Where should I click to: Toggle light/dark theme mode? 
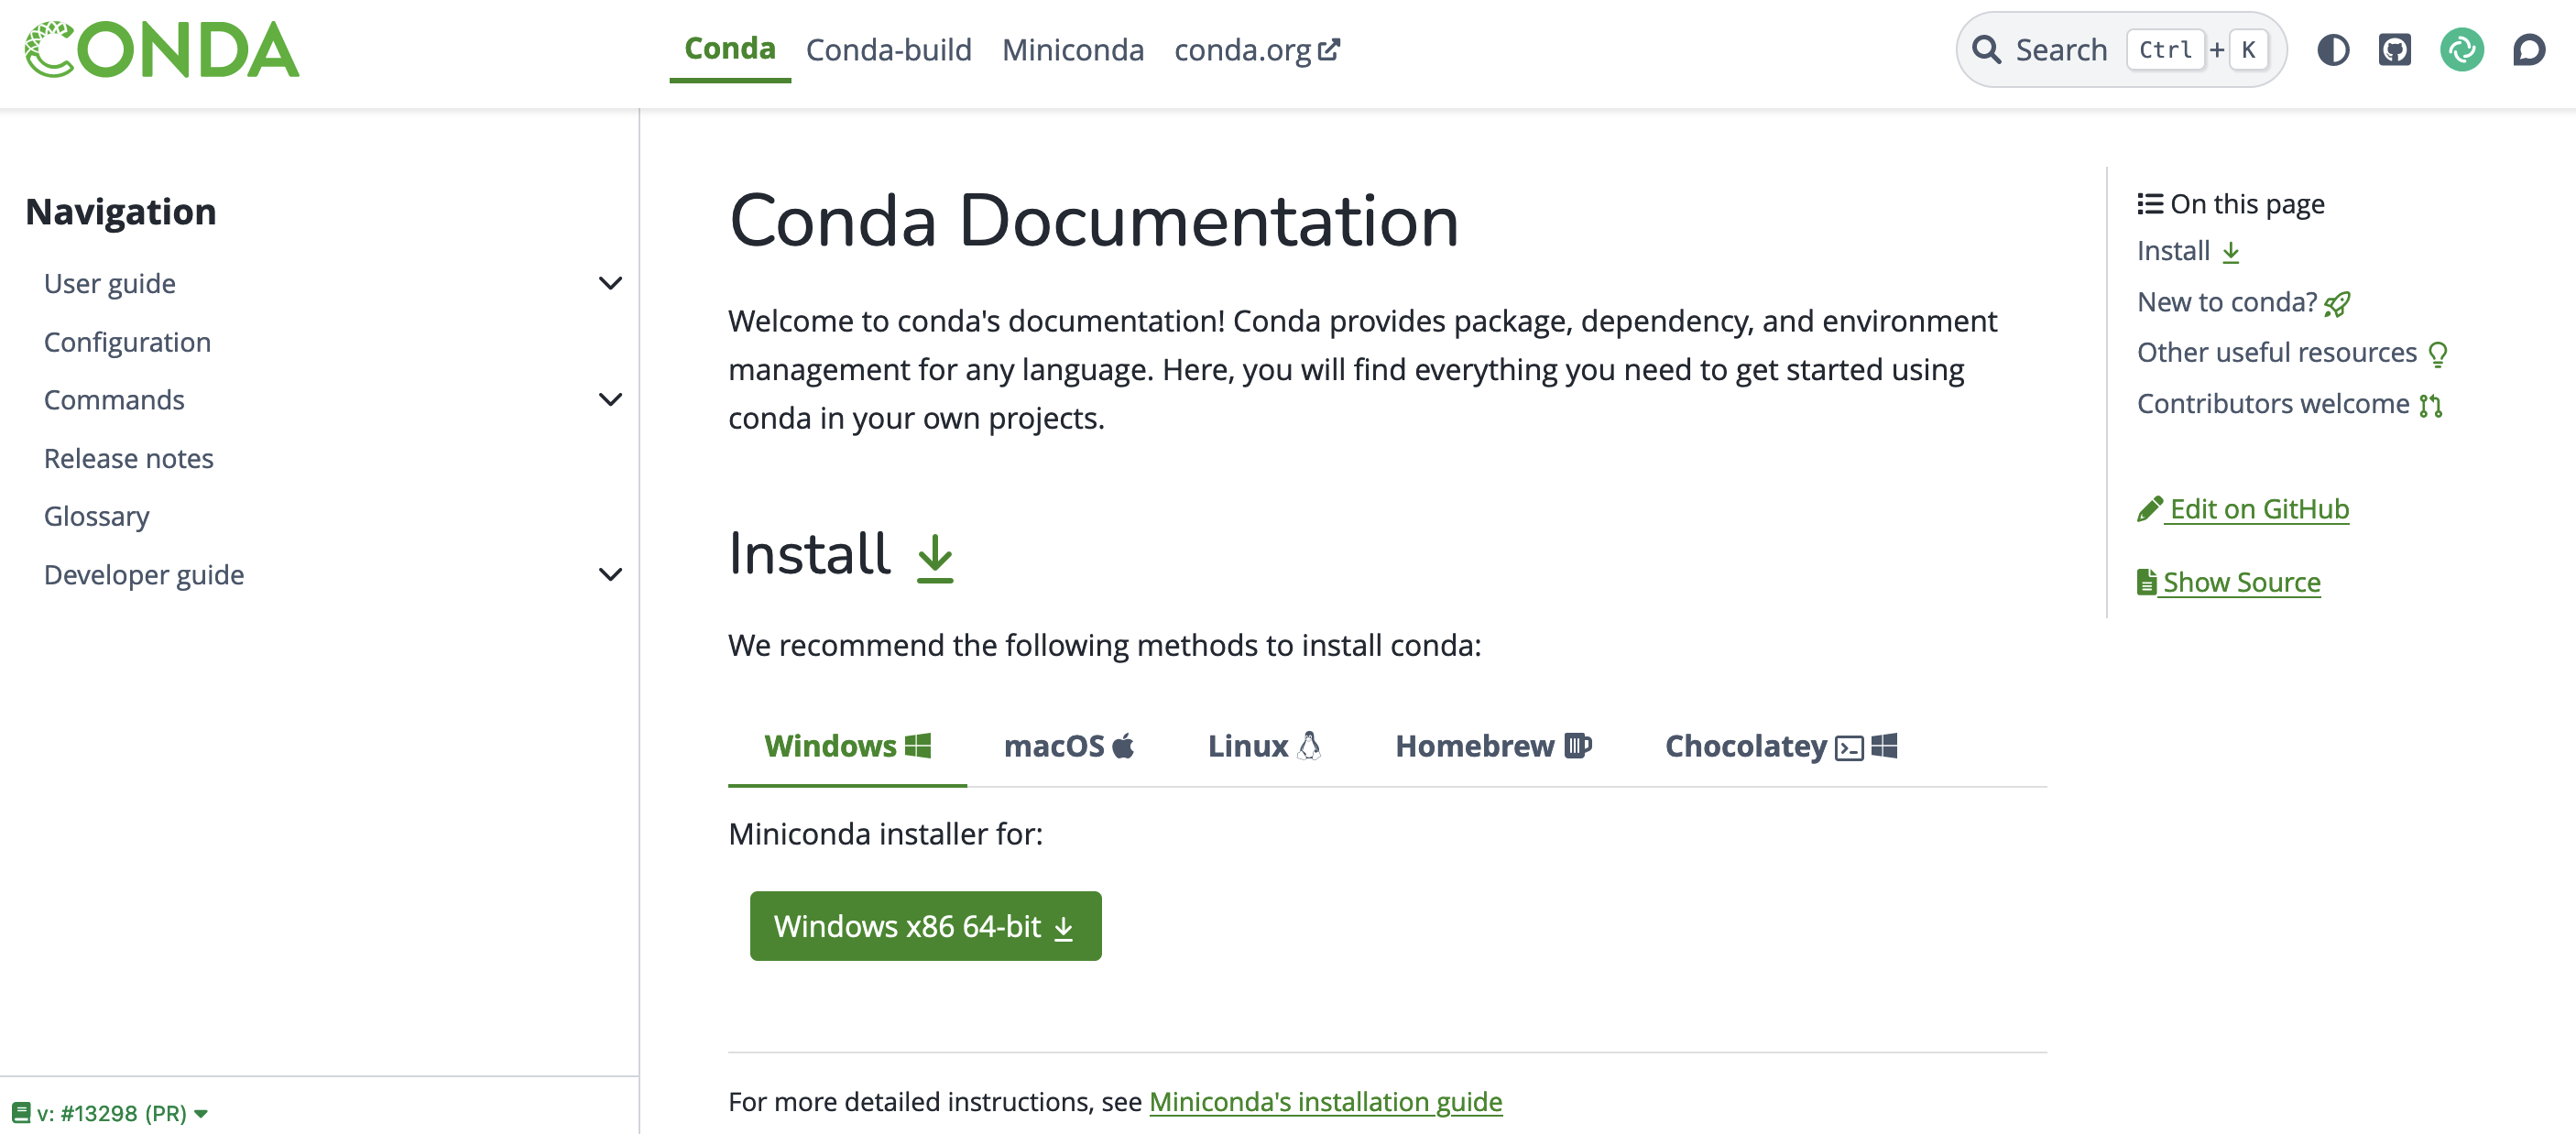pos(2335,49)
